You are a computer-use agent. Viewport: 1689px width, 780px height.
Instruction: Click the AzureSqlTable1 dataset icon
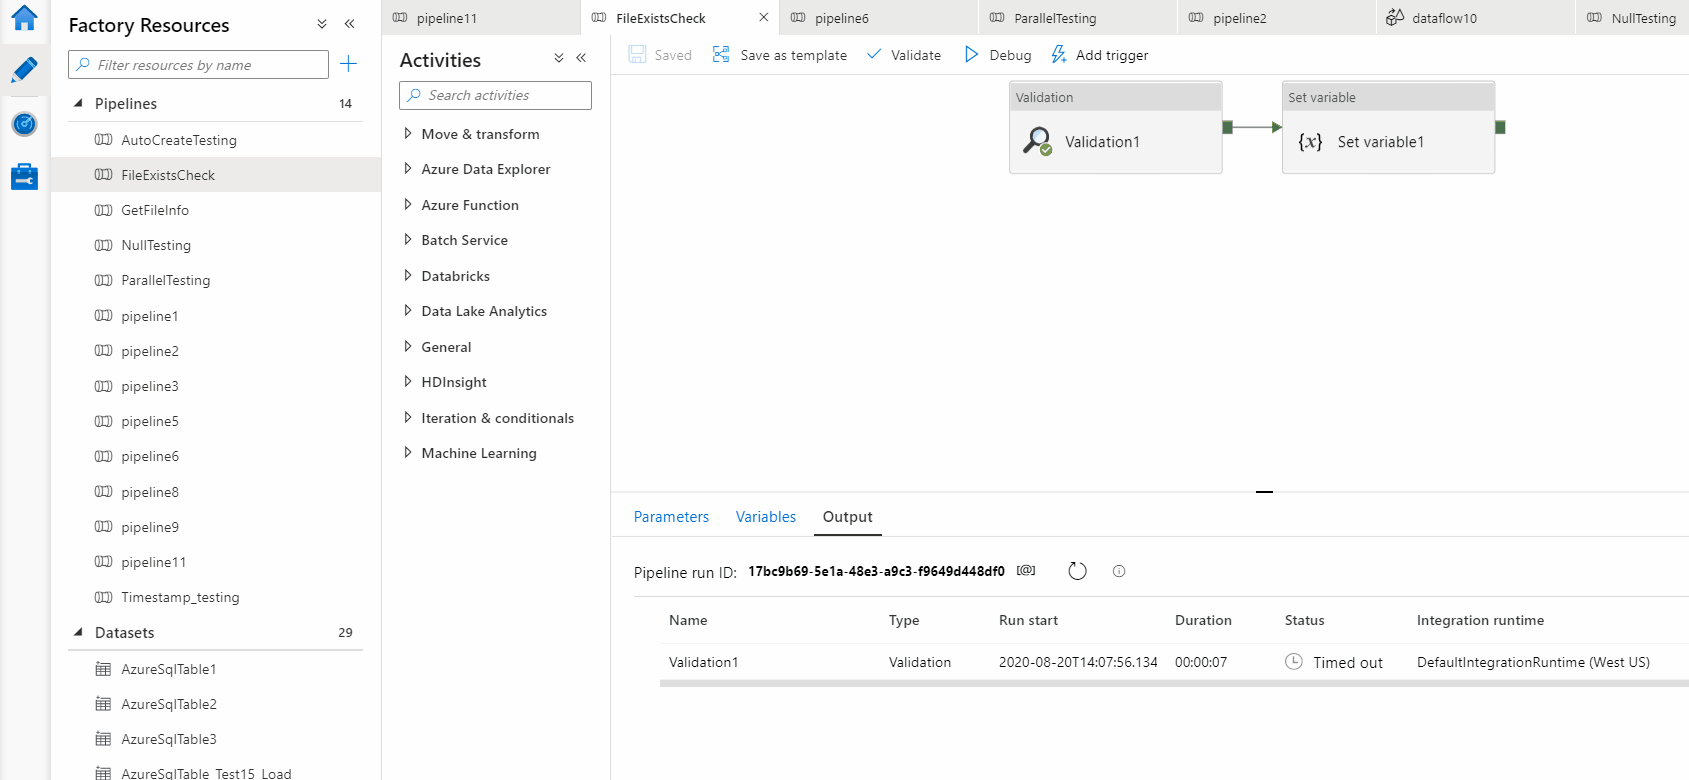(x=103, y=669)
